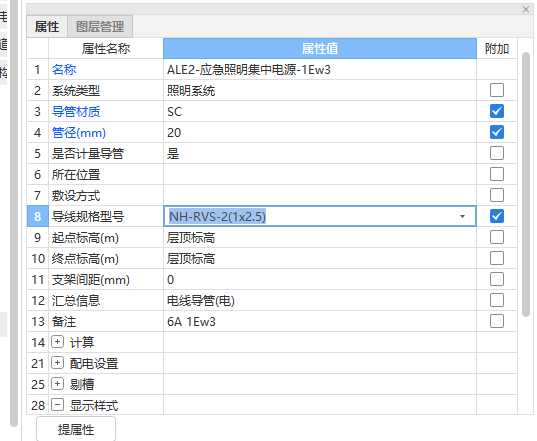
Task: Click the 名称 property label
Action: tap(64, 70)
